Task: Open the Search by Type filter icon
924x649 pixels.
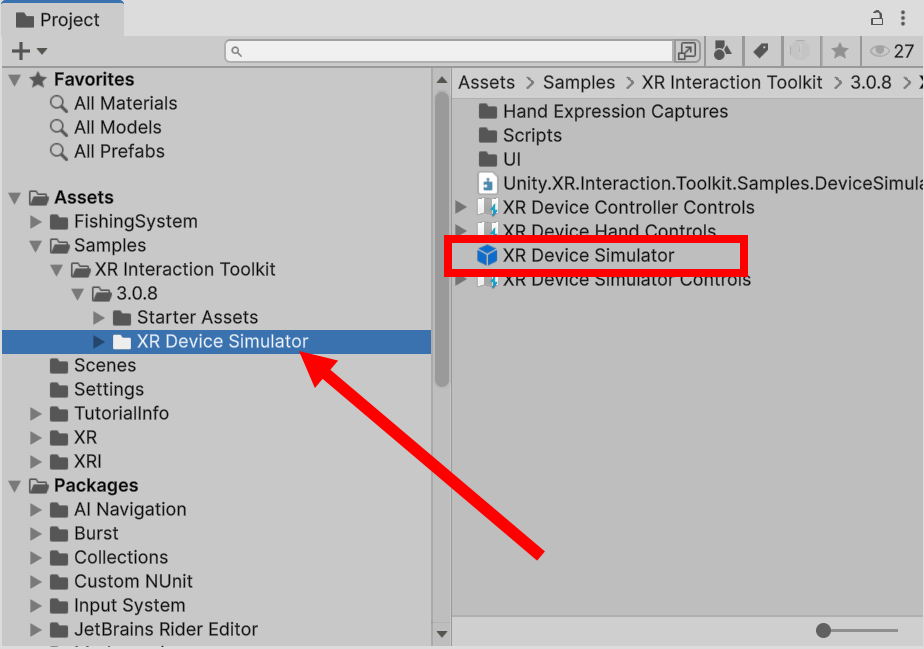Action: coord(722,51)
